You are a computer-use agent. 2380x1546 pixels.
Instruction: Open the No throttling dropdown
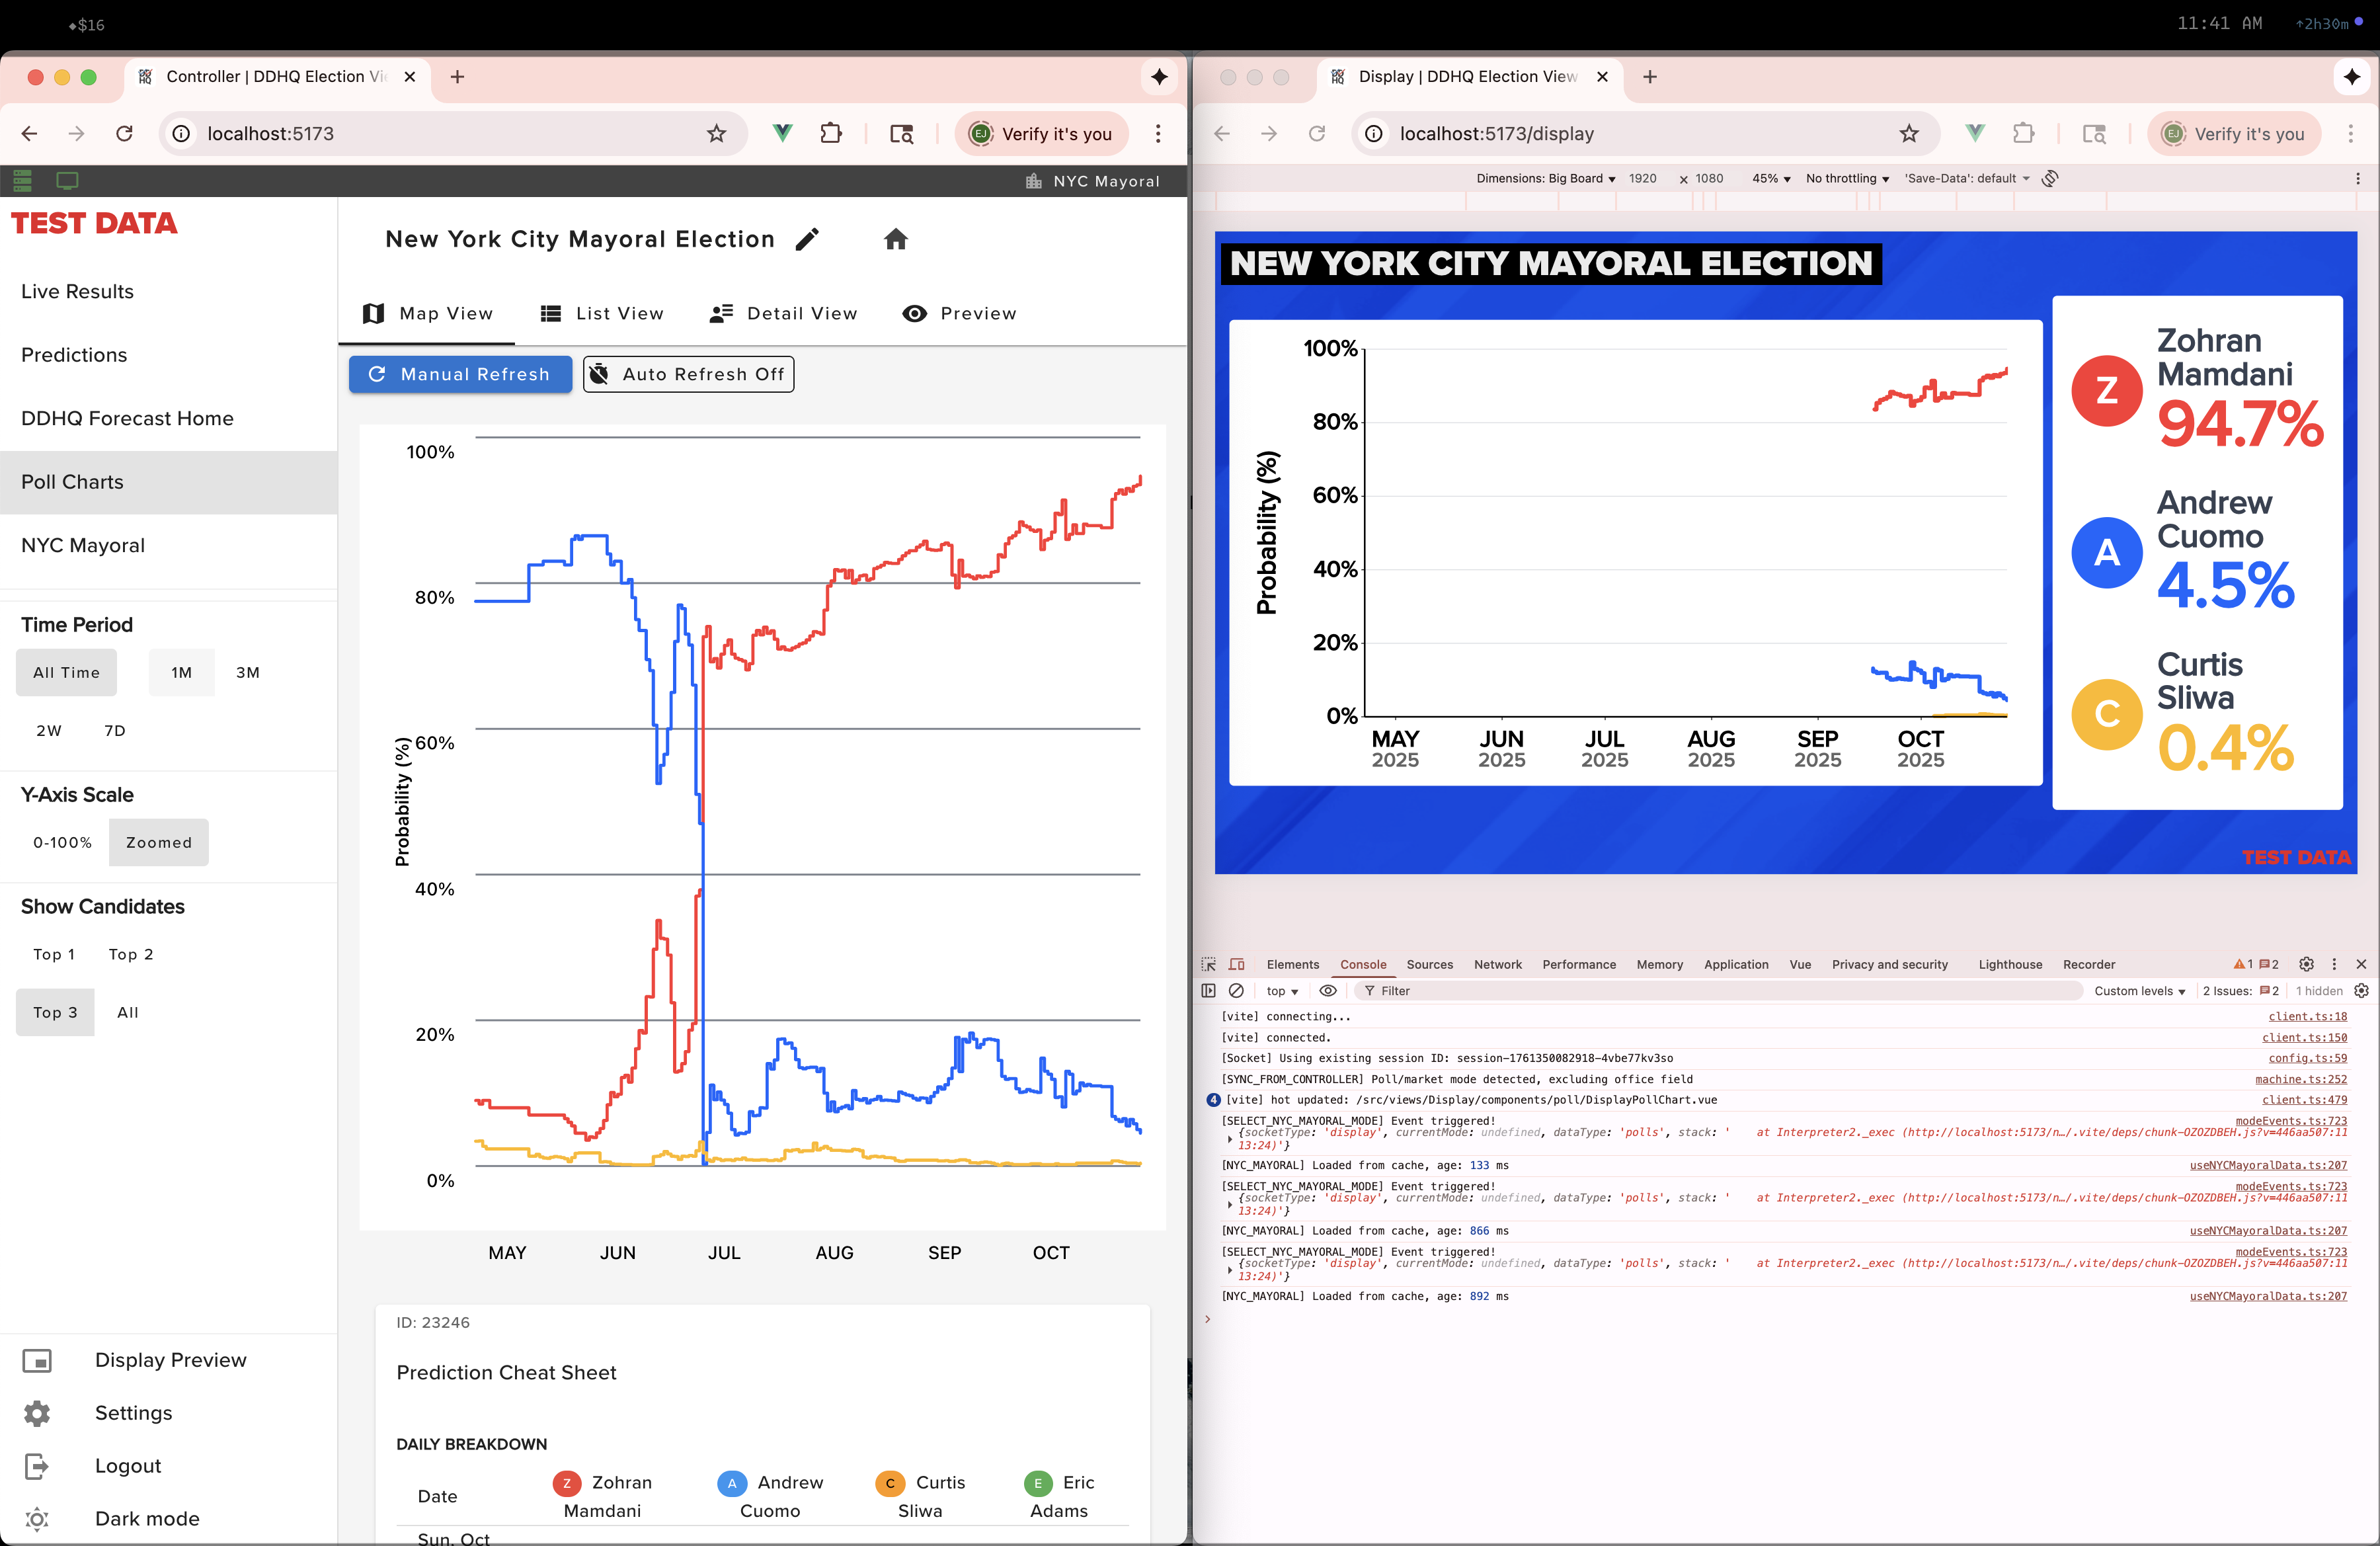pos(1846,178)
